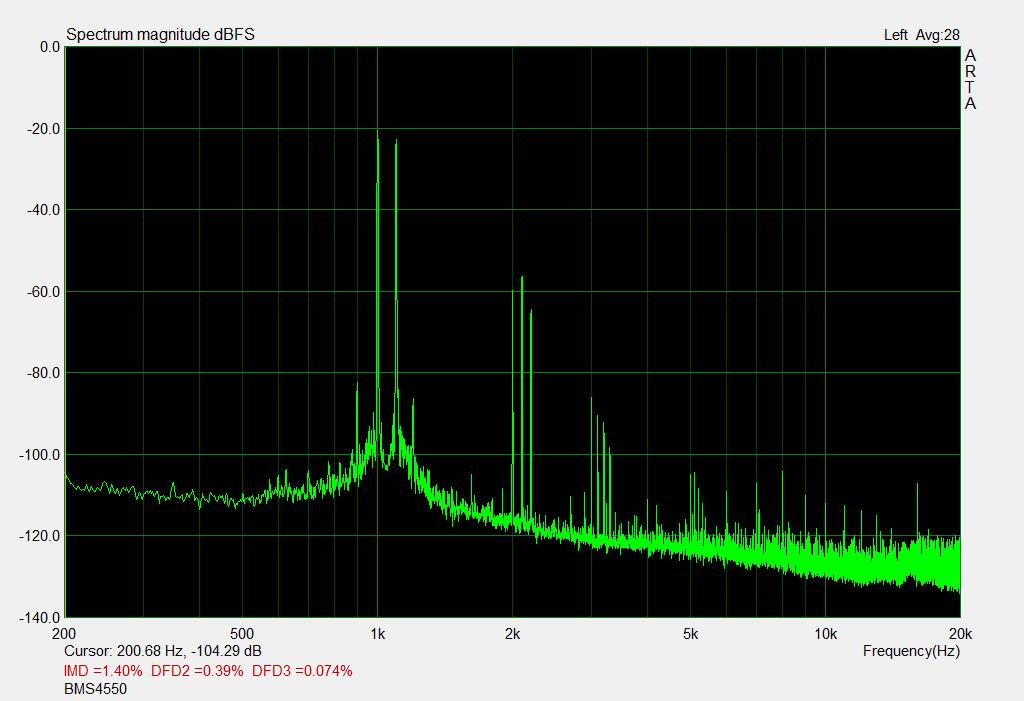Click the 'Left Avg:28' readout

point(921,35)
